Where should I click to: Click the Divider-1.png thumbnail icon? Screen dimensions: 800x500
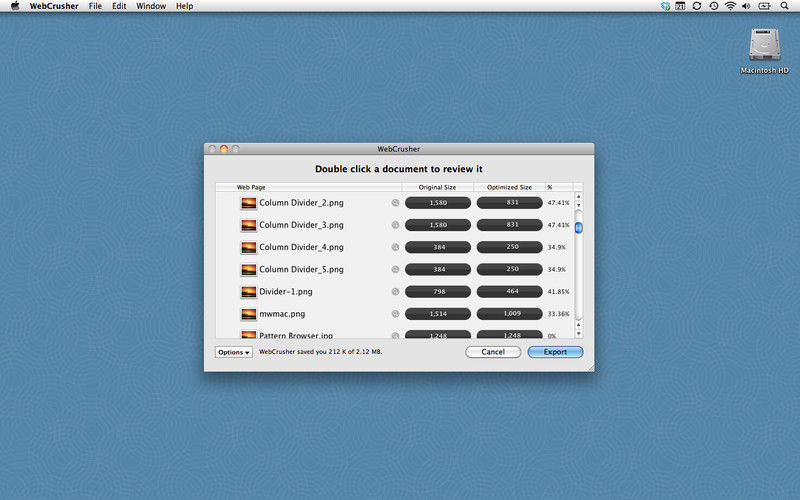248,292
